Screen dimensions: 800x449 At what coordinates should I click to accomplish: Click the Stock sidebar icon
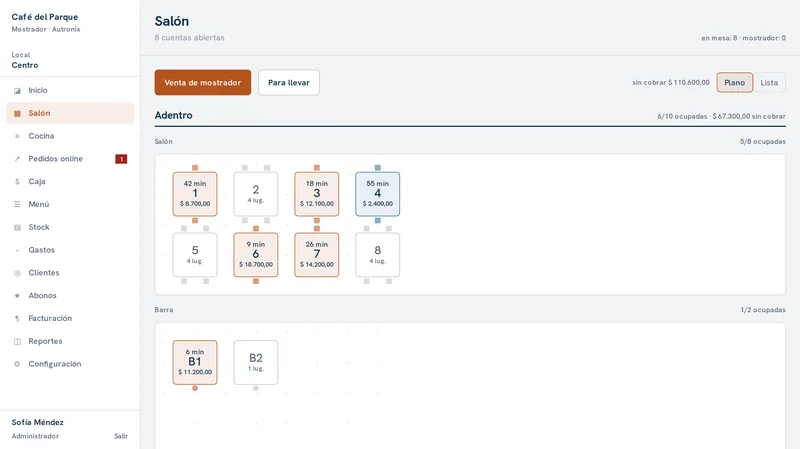(17, 228)
